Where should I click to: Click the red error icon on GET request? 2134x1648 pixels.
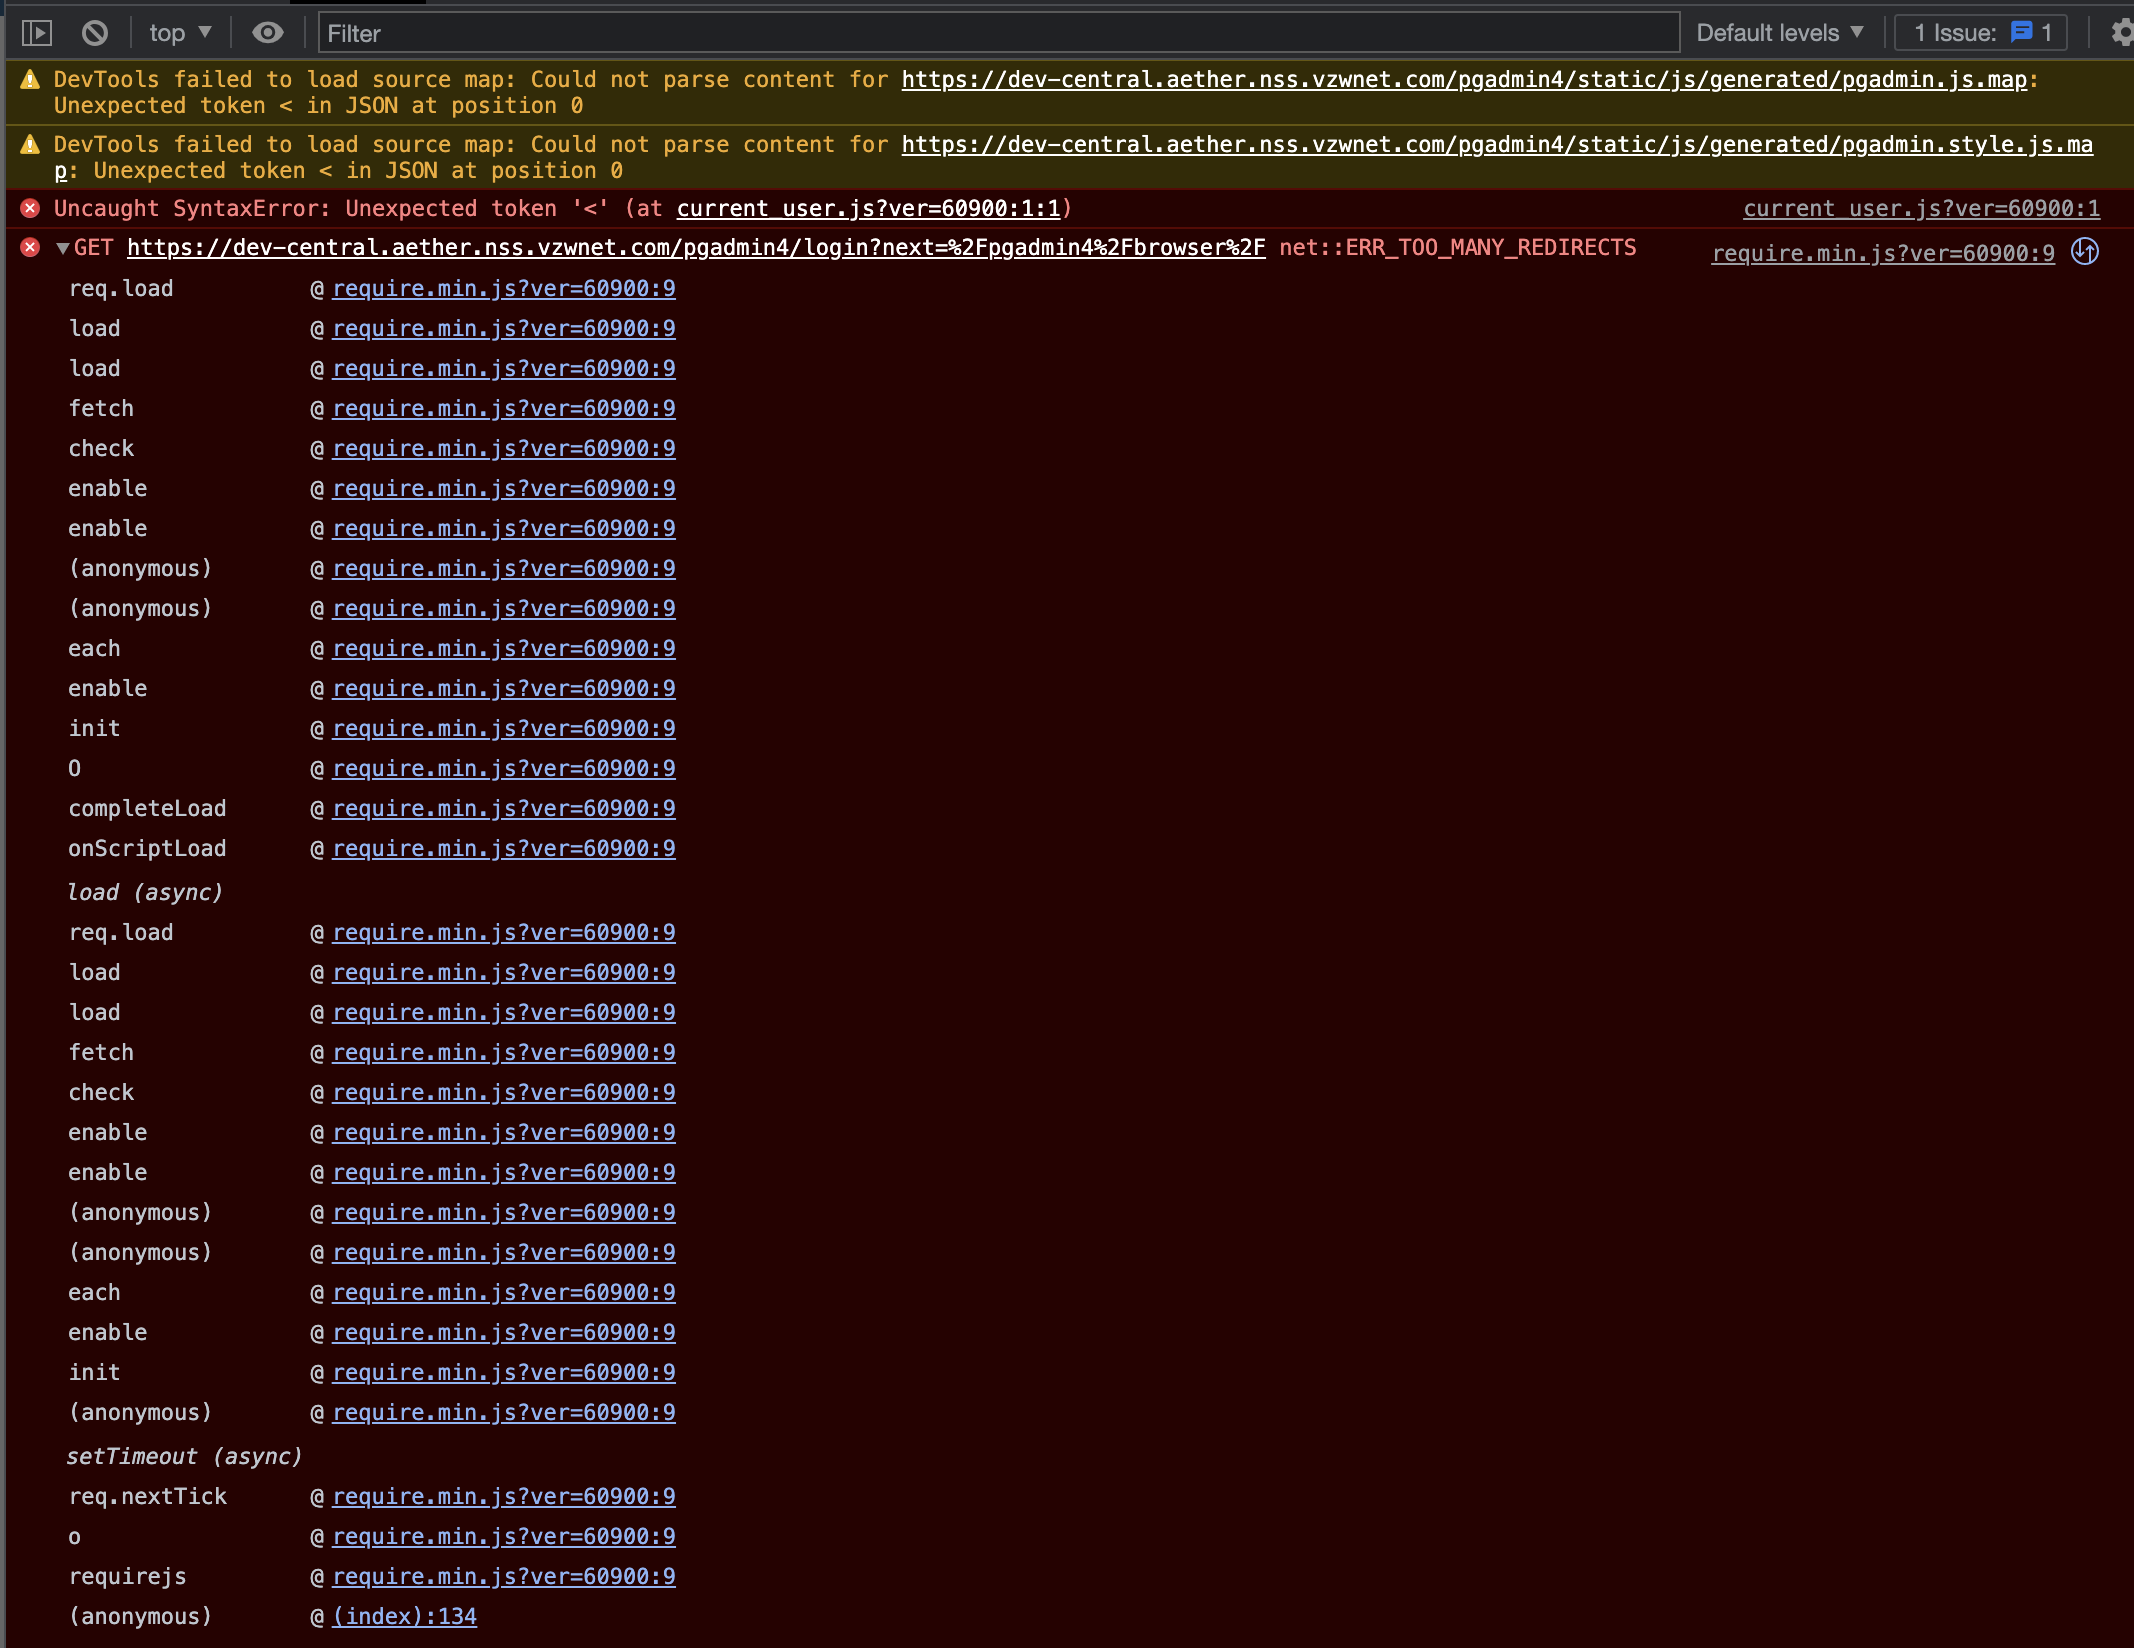pyautogui.click(x=30, y=247)
